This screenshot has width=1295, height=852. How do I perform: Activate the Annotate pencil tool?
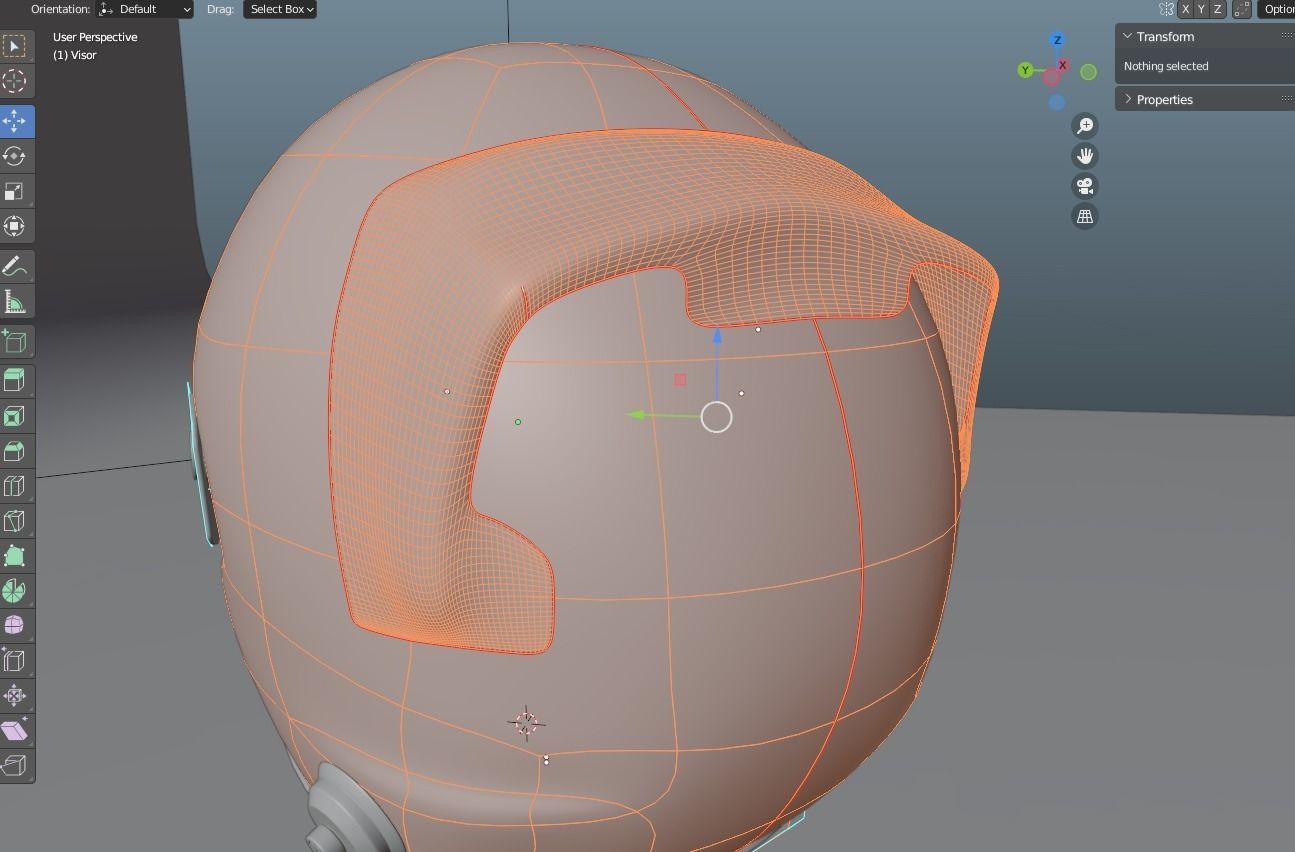coord(15,266)
